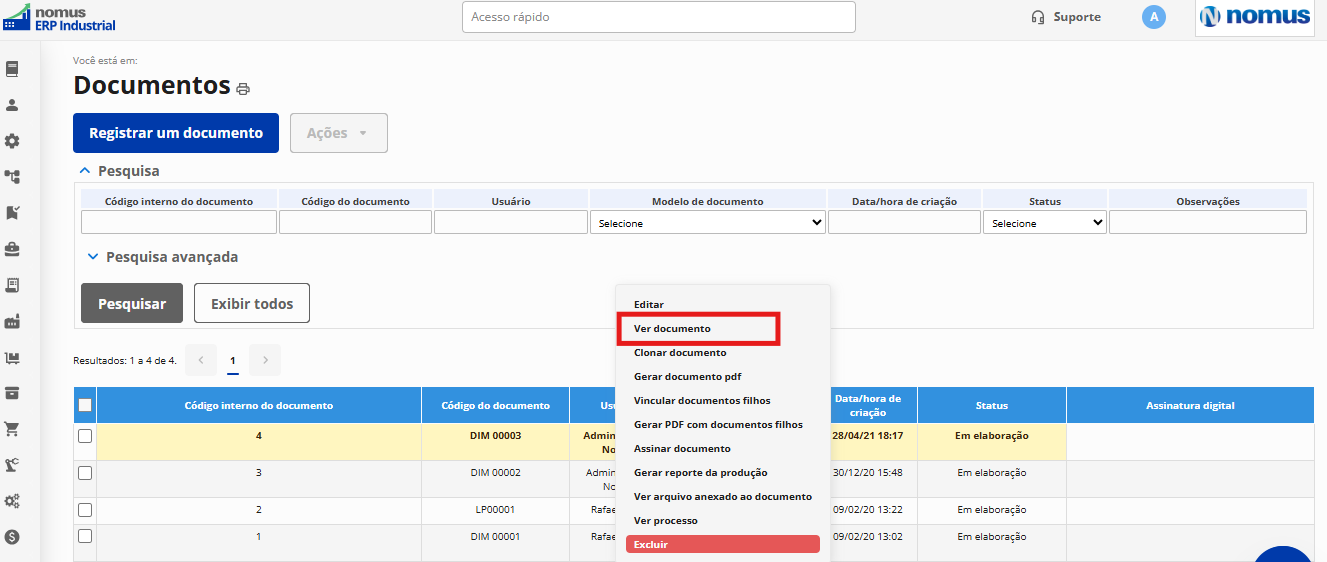Sort by Código do documento column header

click(x=496, y=405)
